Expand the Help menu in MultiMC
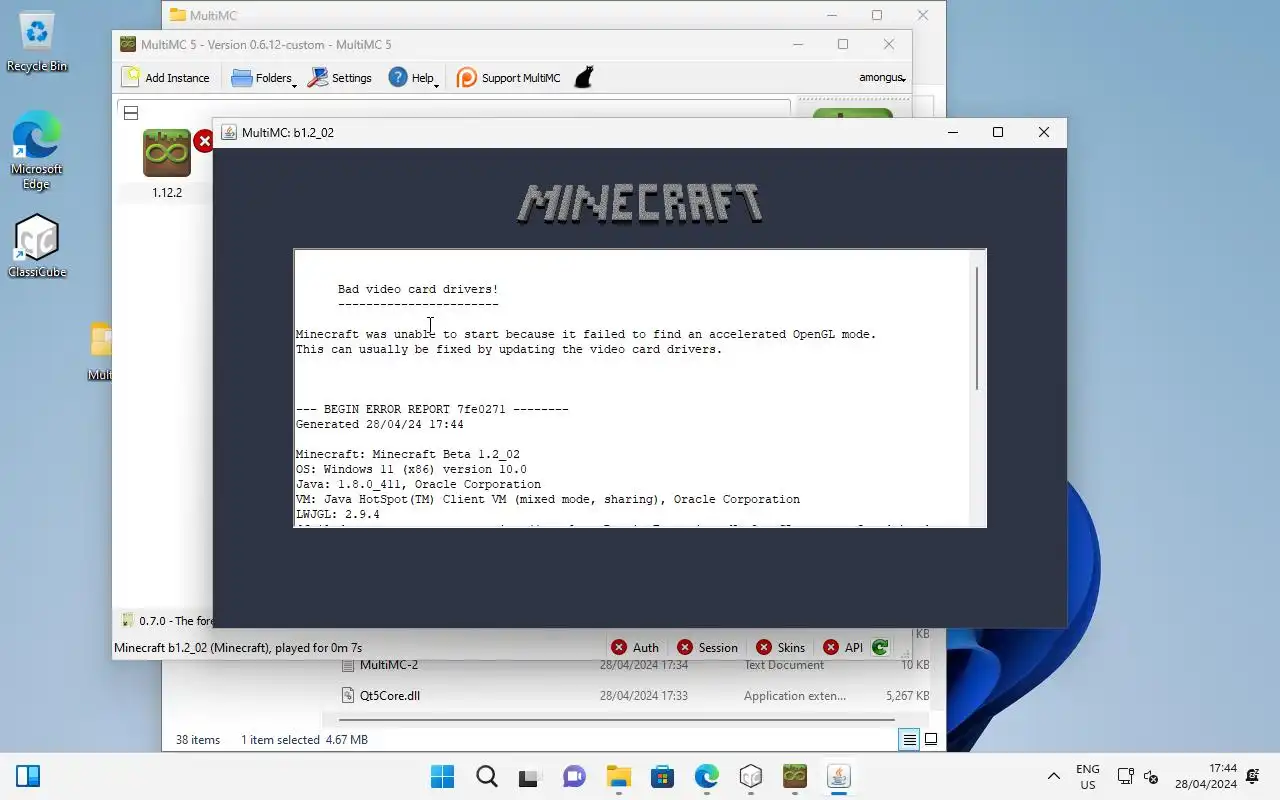1280x800 pixels. click(414, 77)
